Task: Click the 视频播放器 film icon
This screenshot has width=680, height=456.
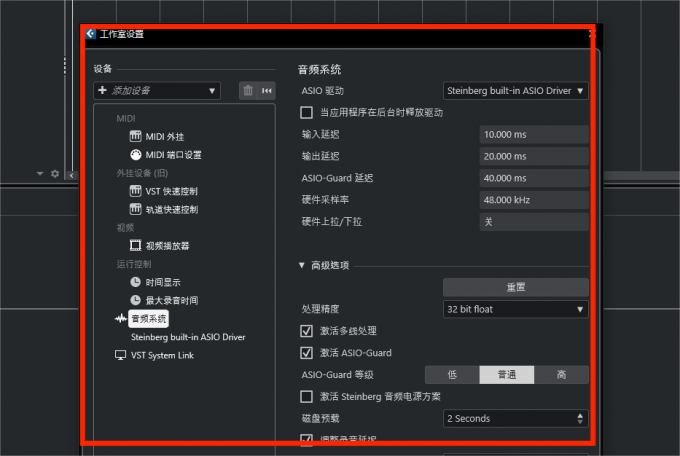Action: click(136, 246)
